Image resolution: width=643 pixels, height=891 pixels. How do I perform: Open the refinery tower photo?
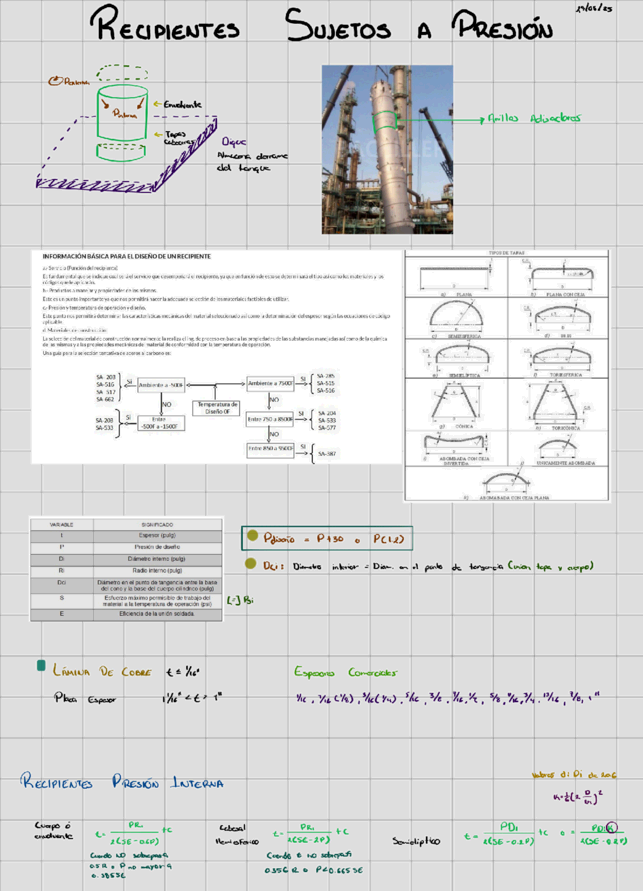387,149
